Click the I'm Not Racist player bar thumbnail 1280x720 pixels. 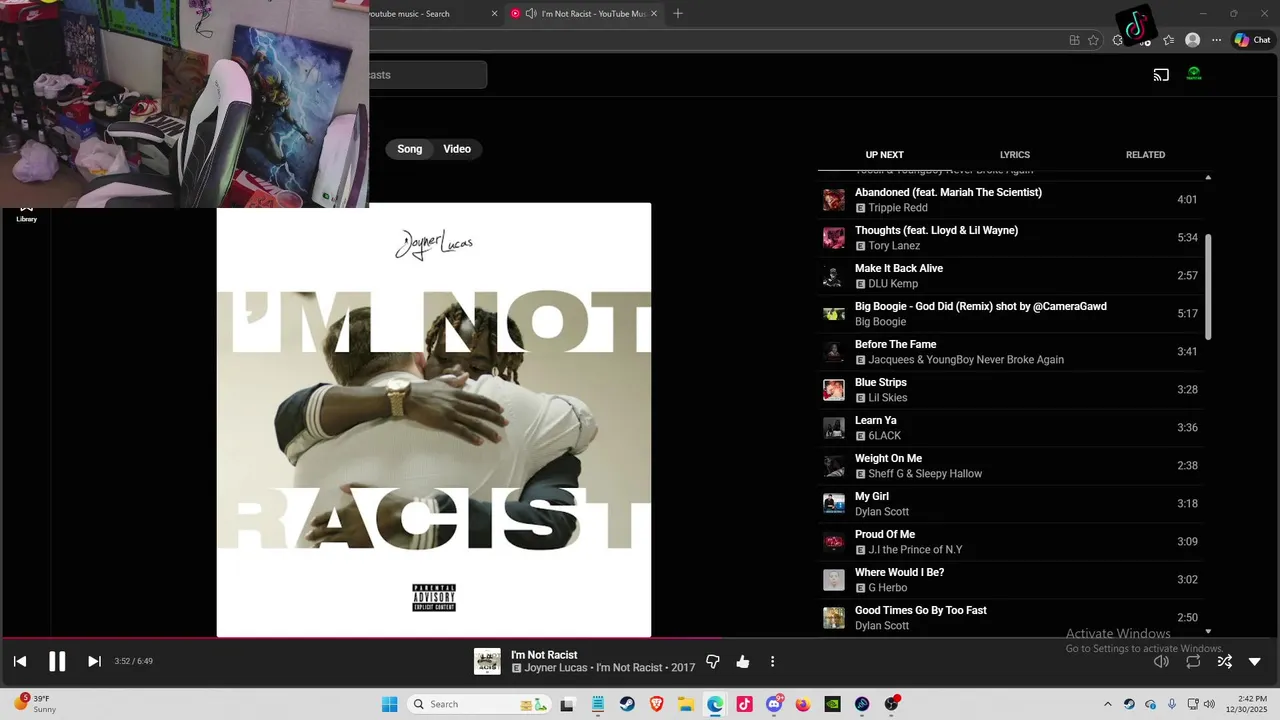click(487, 661)
